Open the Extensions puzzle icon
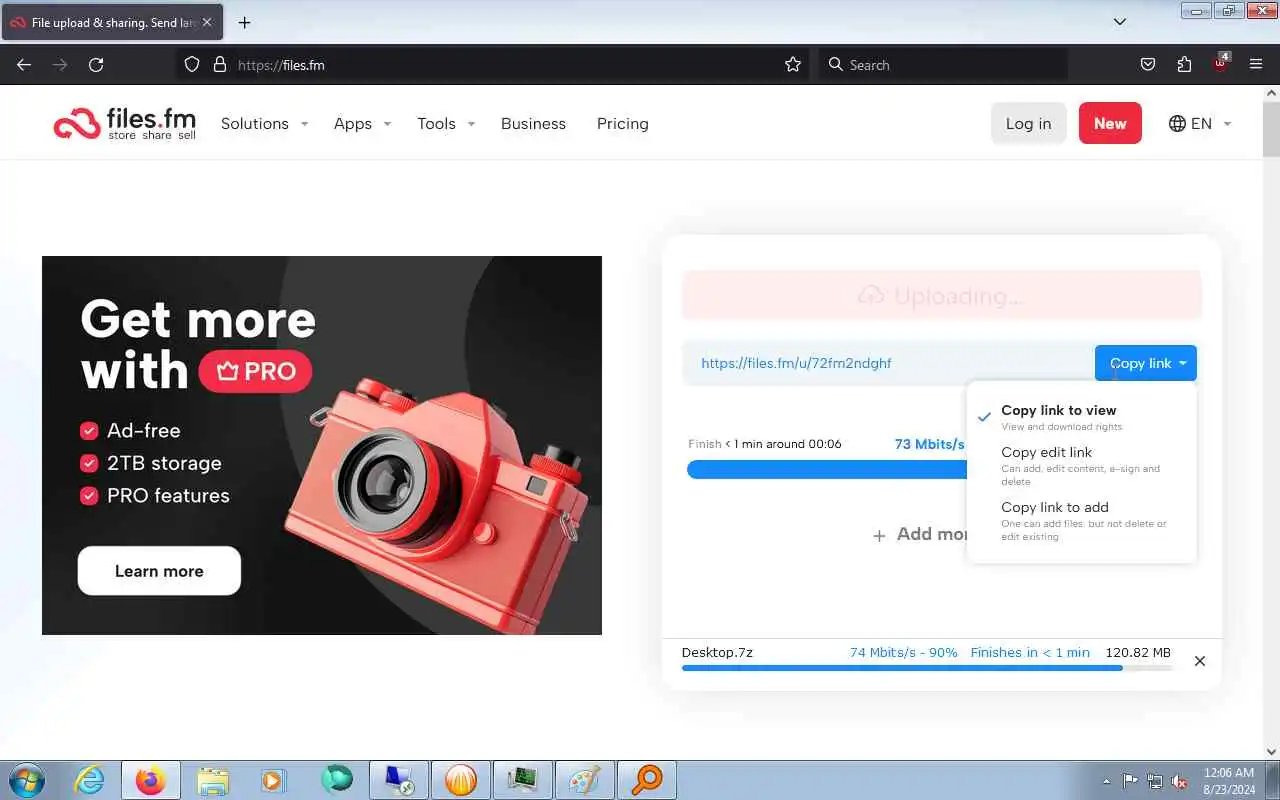The height and width of the screenshot is (800, 1280). coord(1184,64)
